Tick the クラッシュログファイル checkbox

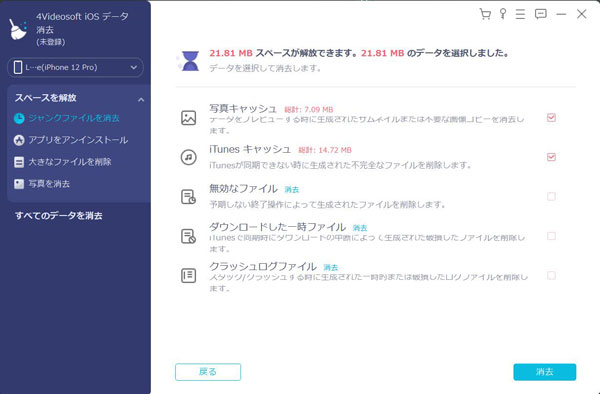point(551,275)
